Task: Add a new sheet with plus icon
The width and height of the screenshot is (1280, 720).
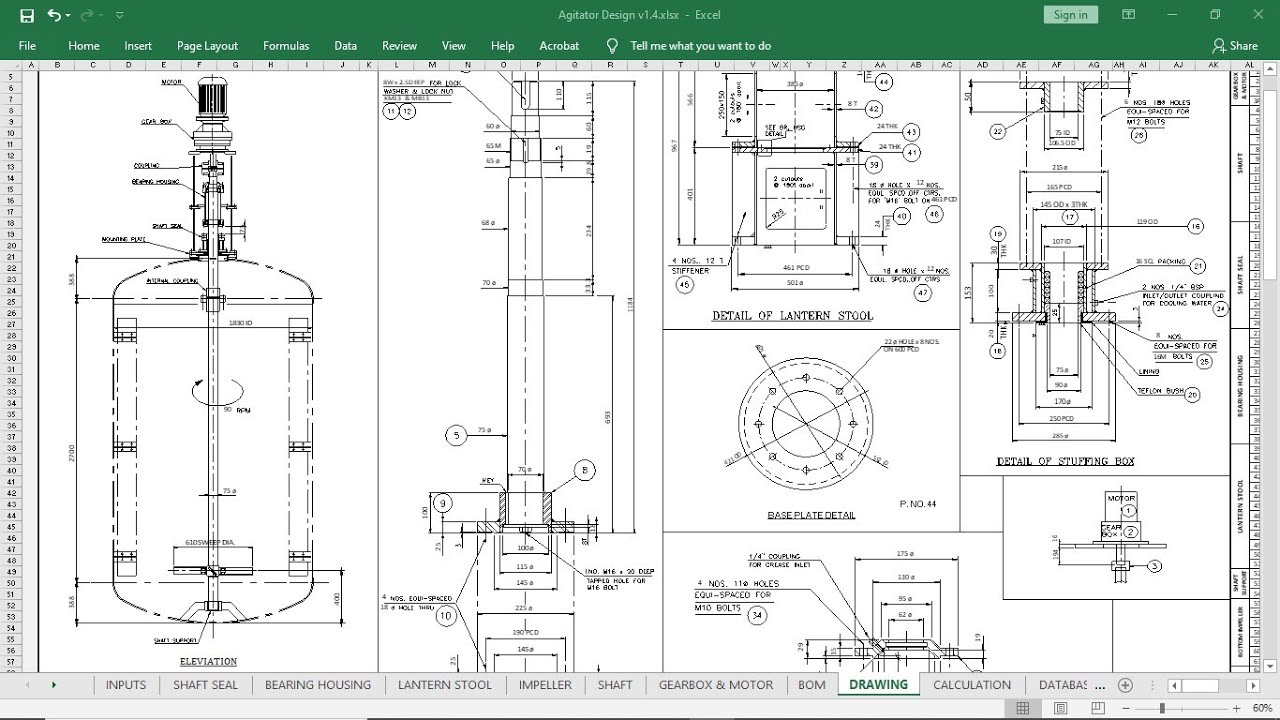Action: (1126, 685)
